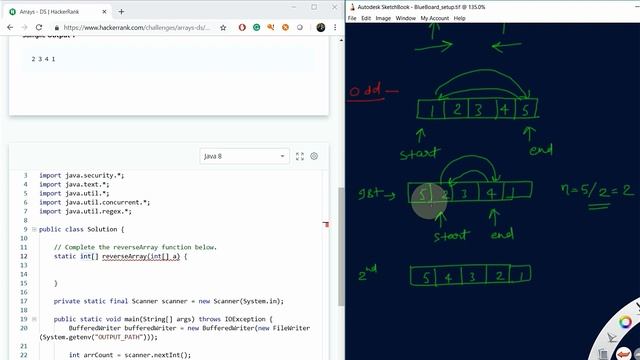The height and width of the screenshot is (360, 640).
Task: Bookmark this page with the star
Action: [x=223, y=28]
